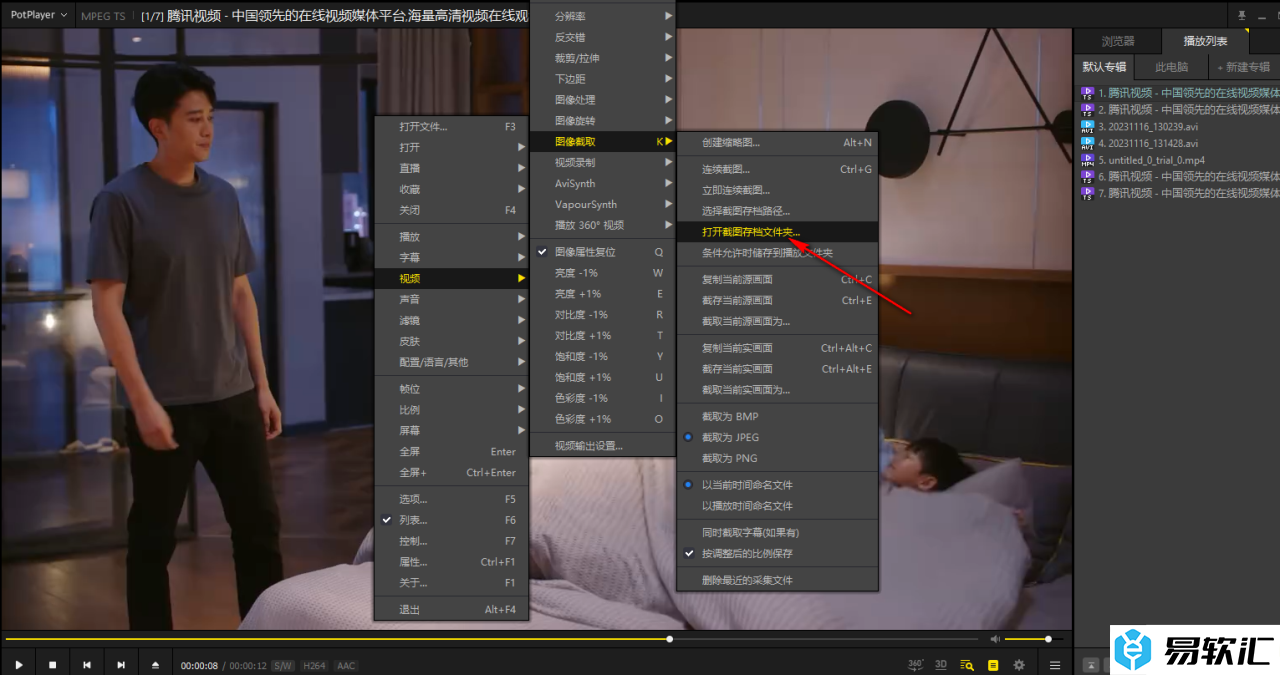
Task: Choose 删除最近的采集文件 entry
Action: point(777,580)
